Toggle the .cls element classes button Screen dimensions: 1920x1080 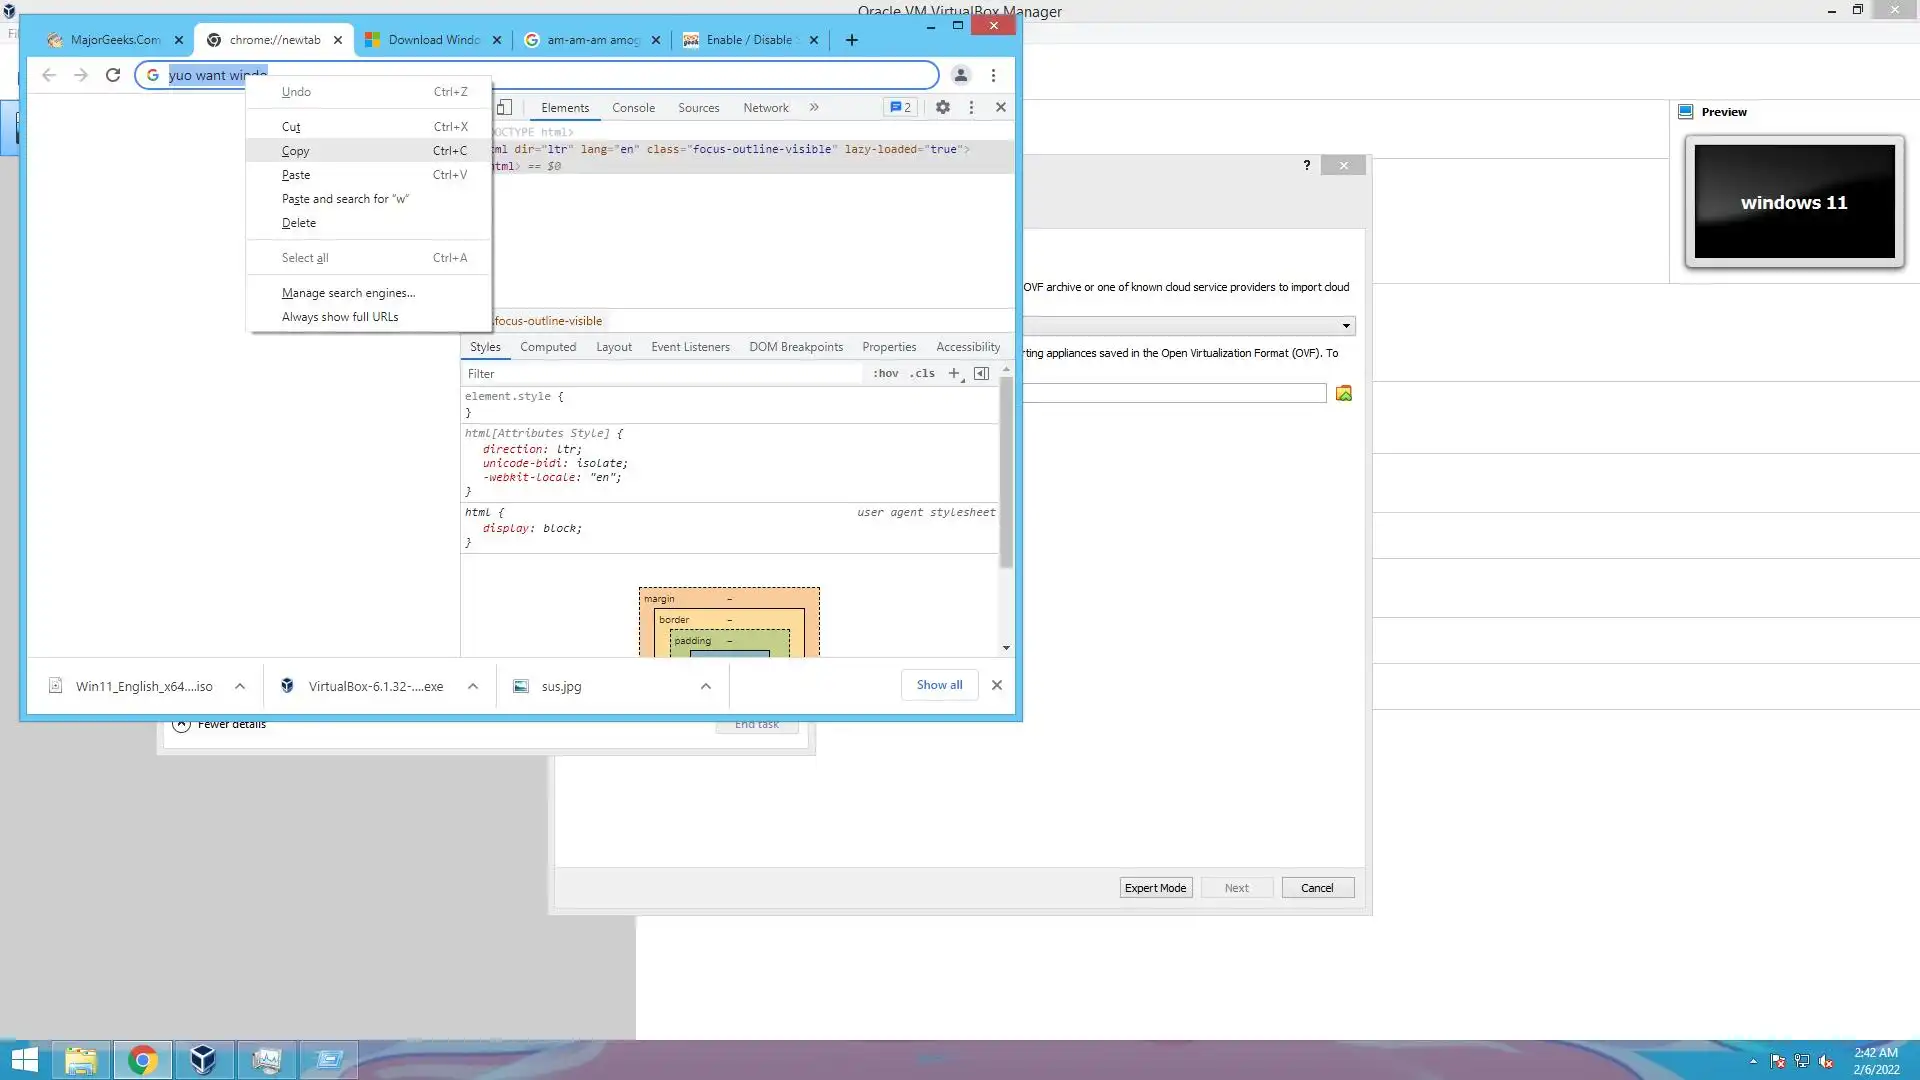click(x=921, y=373)
